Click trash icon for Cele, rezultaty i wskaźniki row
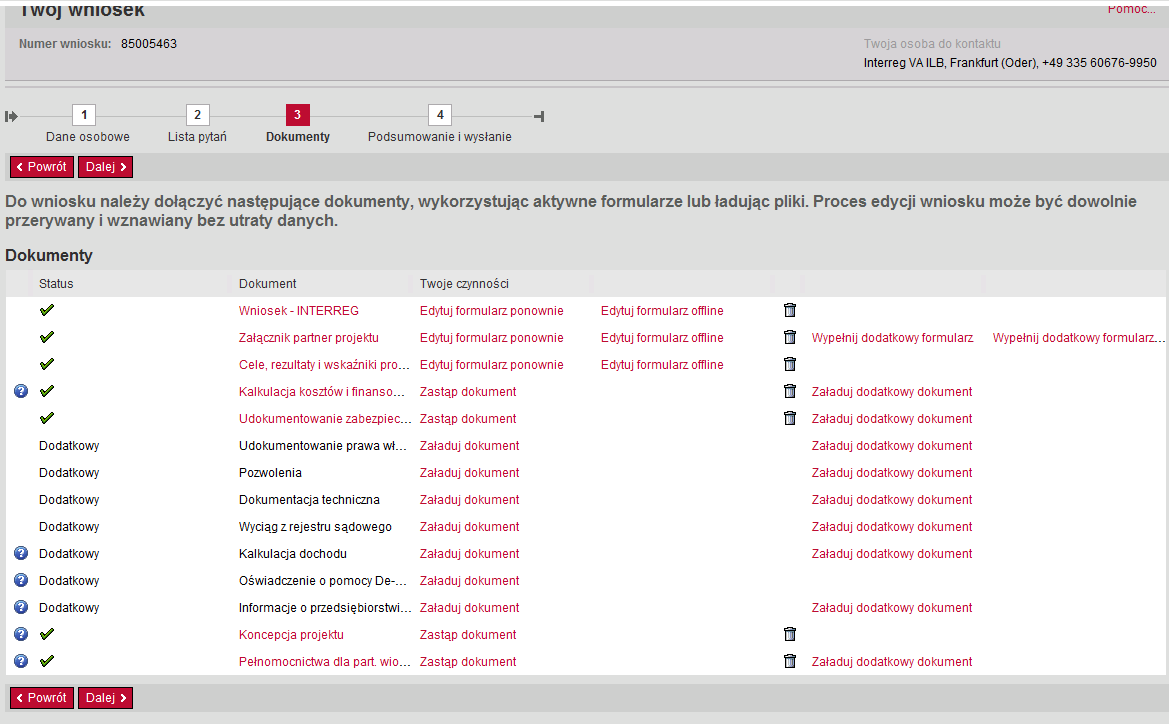 [790, 364]
